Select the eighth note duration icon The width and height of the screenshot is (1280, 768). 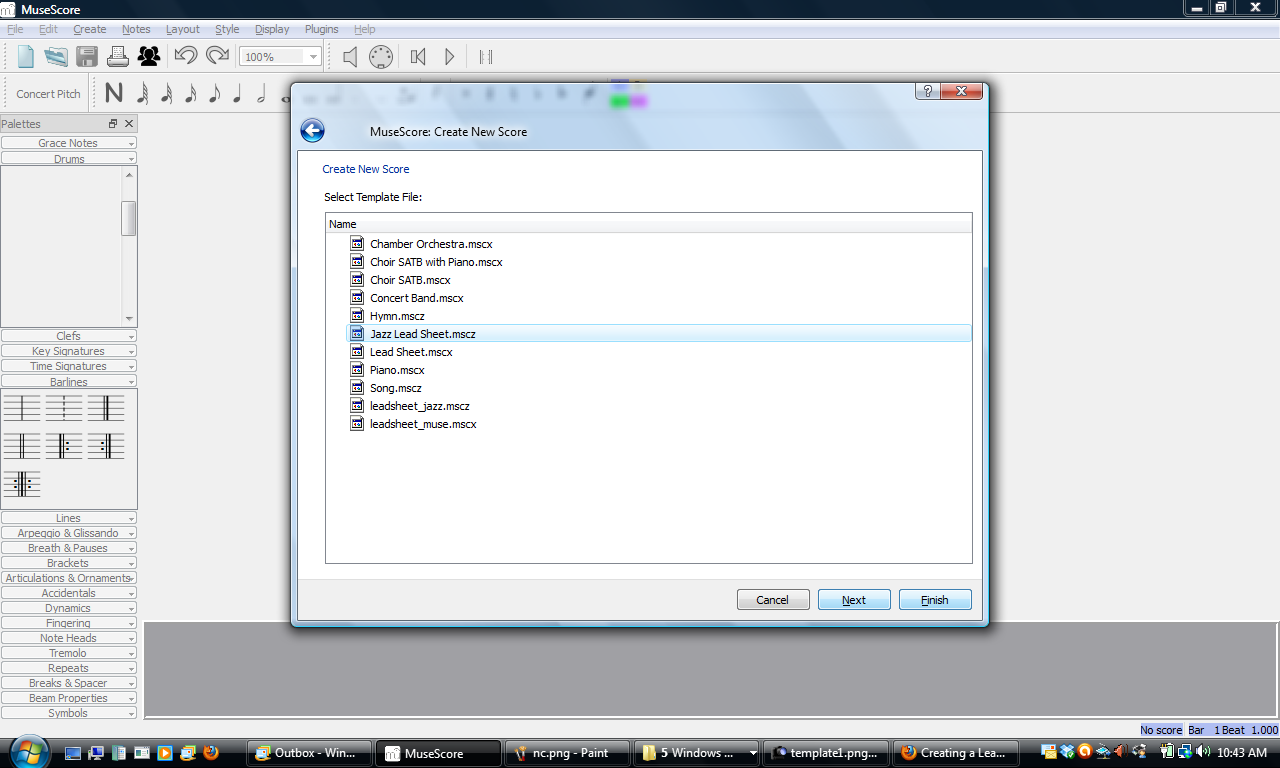click(214, 94)
